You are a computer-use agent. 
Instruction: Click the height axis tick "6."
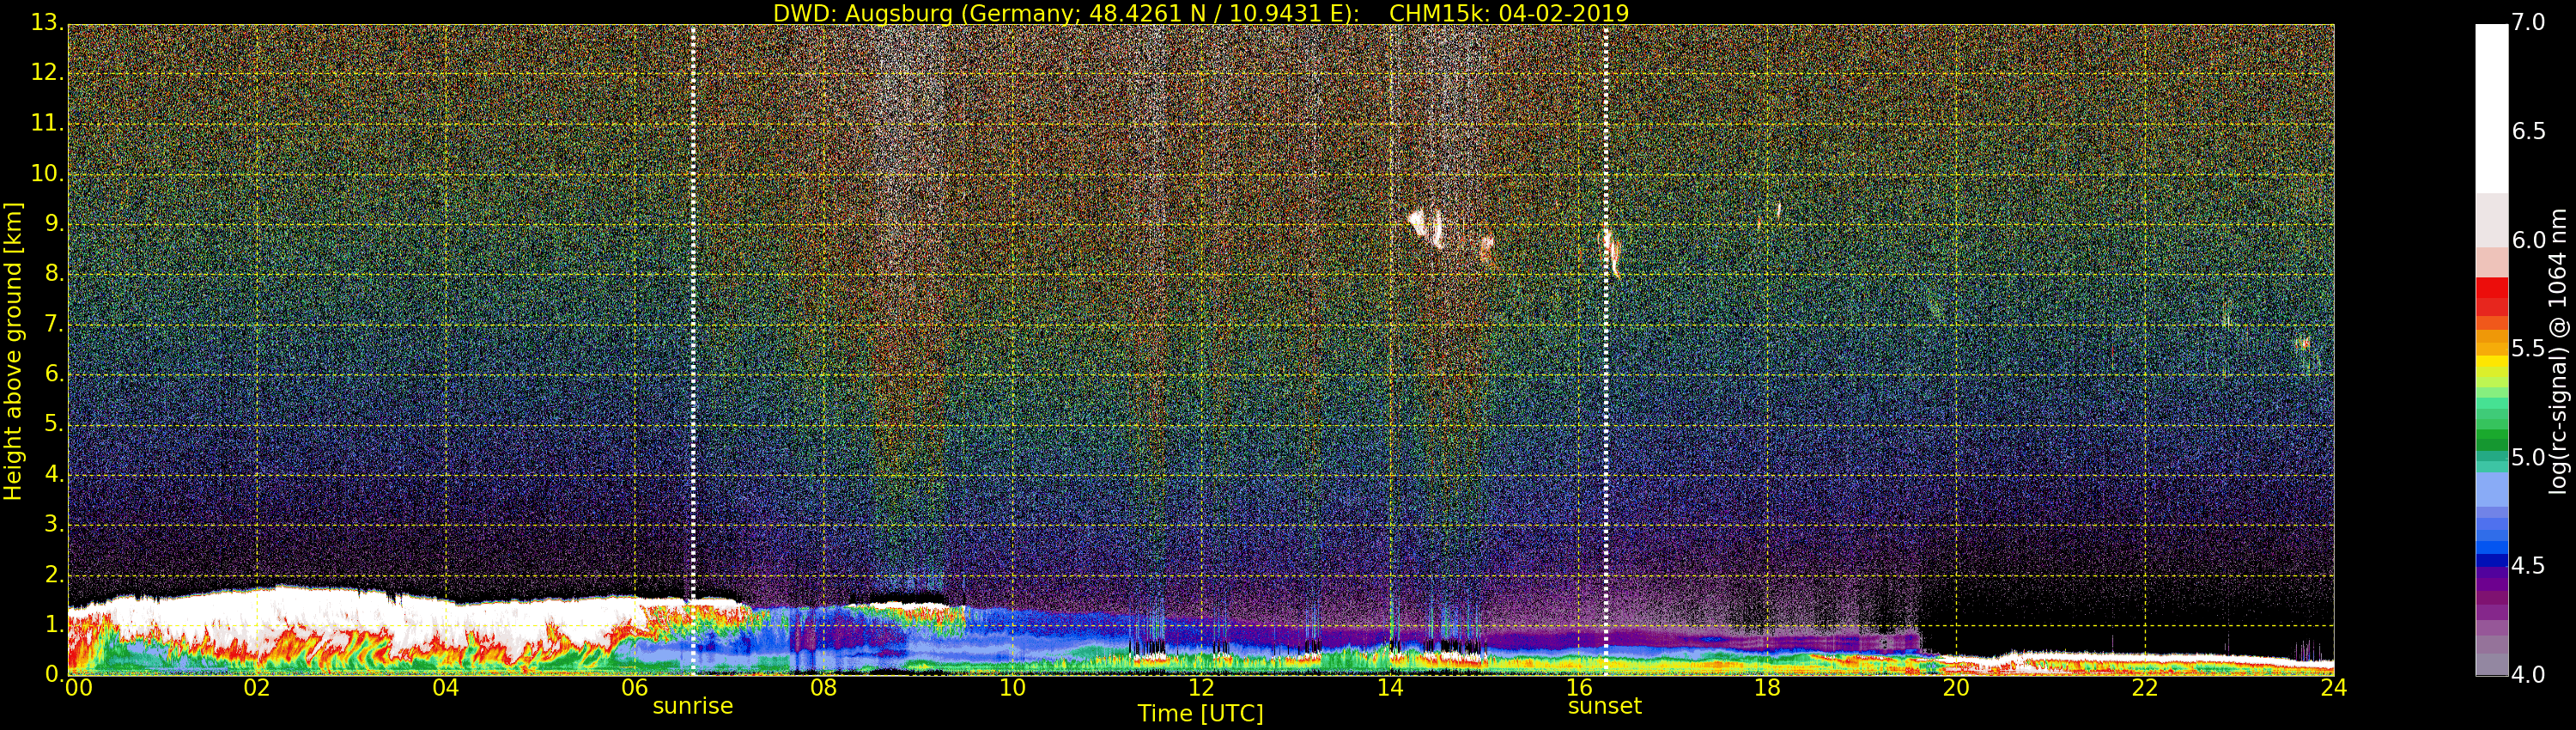coord(53,374)
